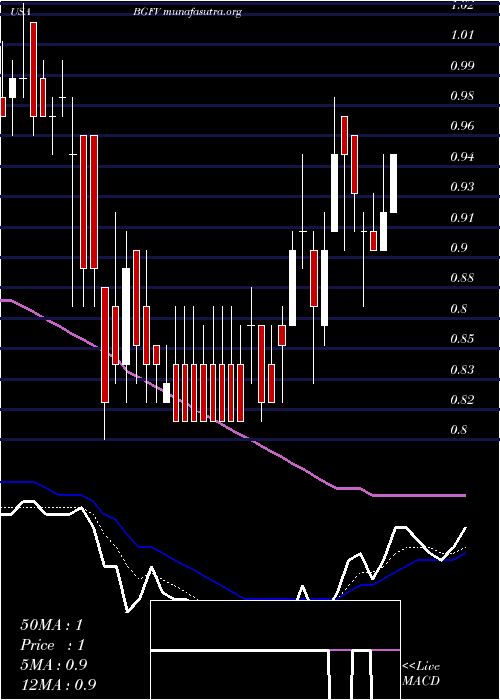Screen dimensions: 500x700
Task: Click the most recent white candlestick
Action: (393, 183)
